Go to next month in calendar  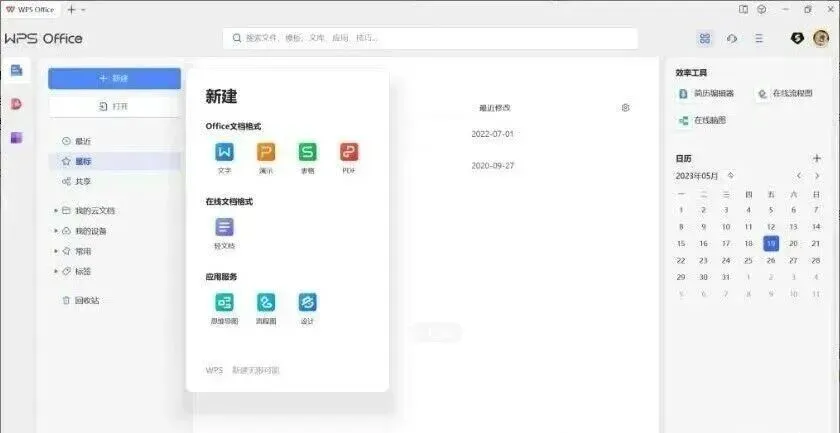point(817,176)
